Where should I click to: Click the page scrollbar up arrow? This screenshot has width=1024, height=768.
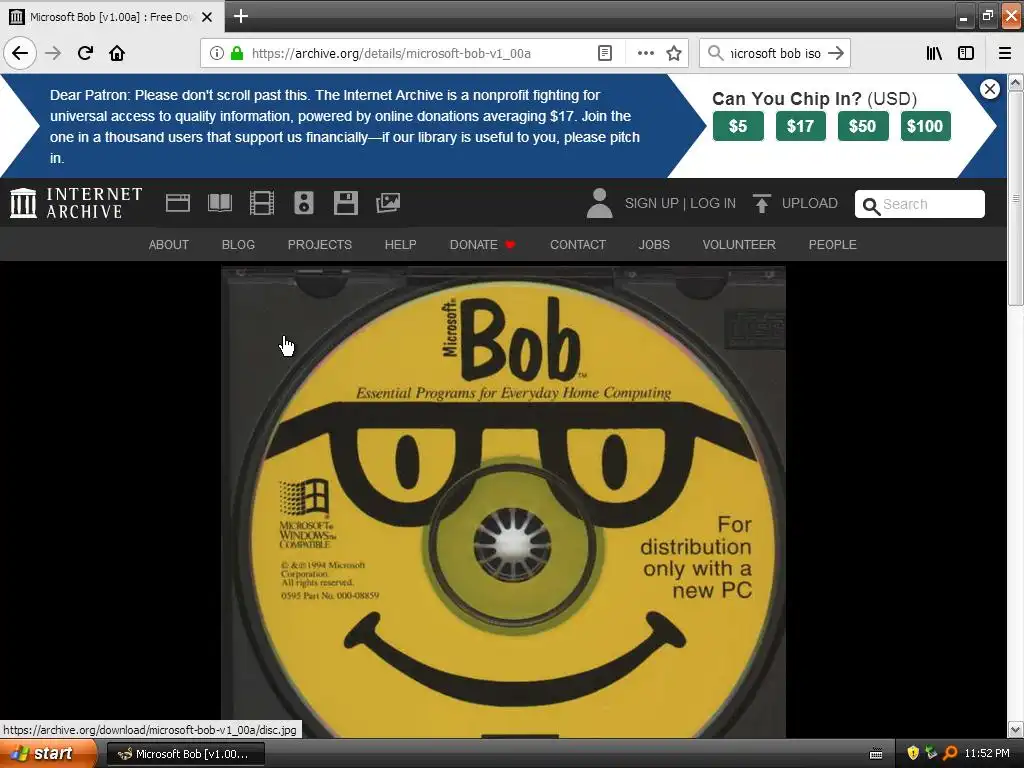[x=1016, y=82]
